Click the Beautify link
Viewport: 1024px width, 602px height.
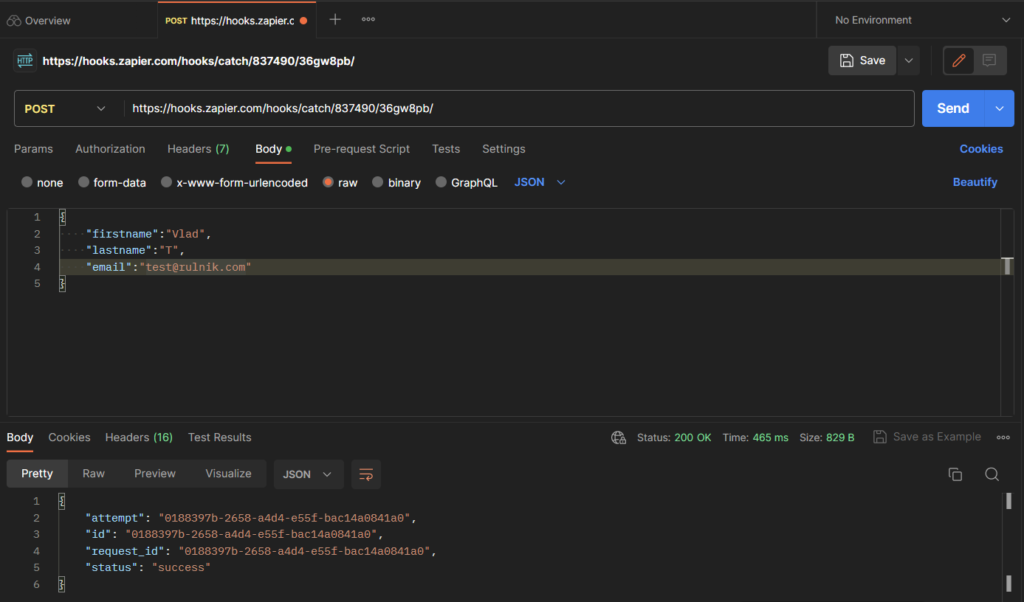pos(974,182)
